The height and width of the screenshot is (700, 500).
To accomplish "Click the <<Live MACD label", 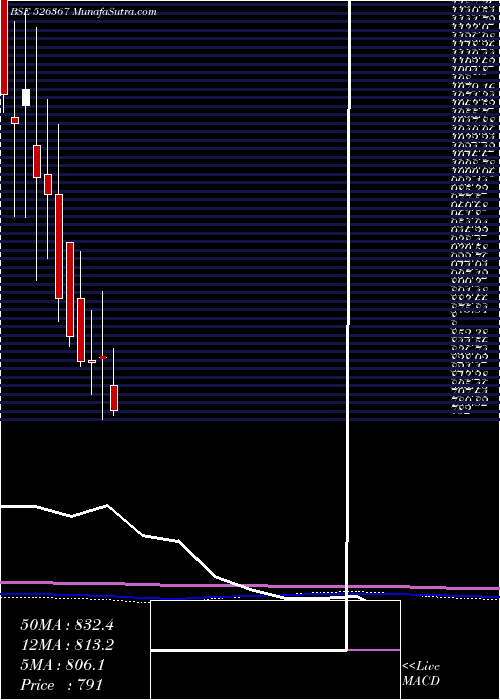I will (421, 674).
